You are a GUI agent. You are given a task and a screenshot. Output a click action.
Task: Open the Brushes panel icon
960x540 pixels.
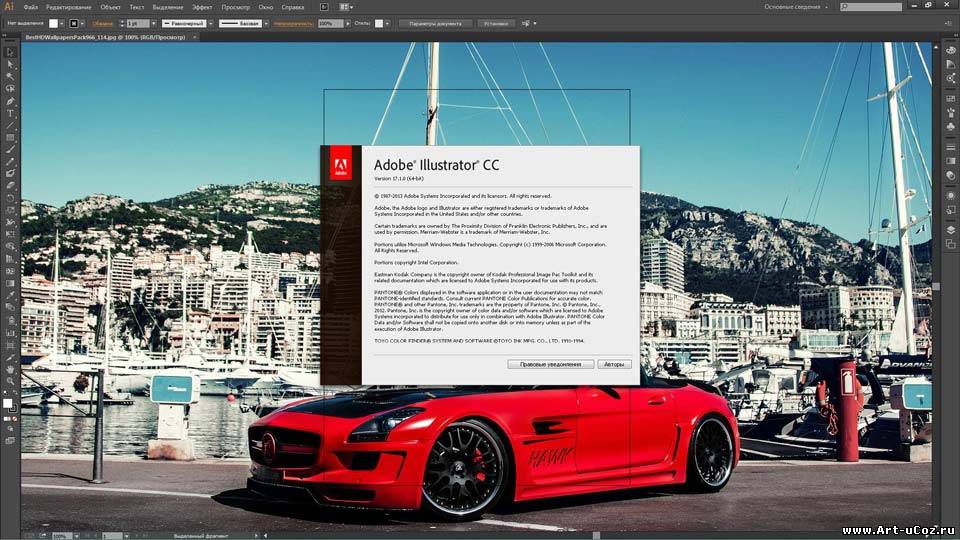(x=950, y=113)
